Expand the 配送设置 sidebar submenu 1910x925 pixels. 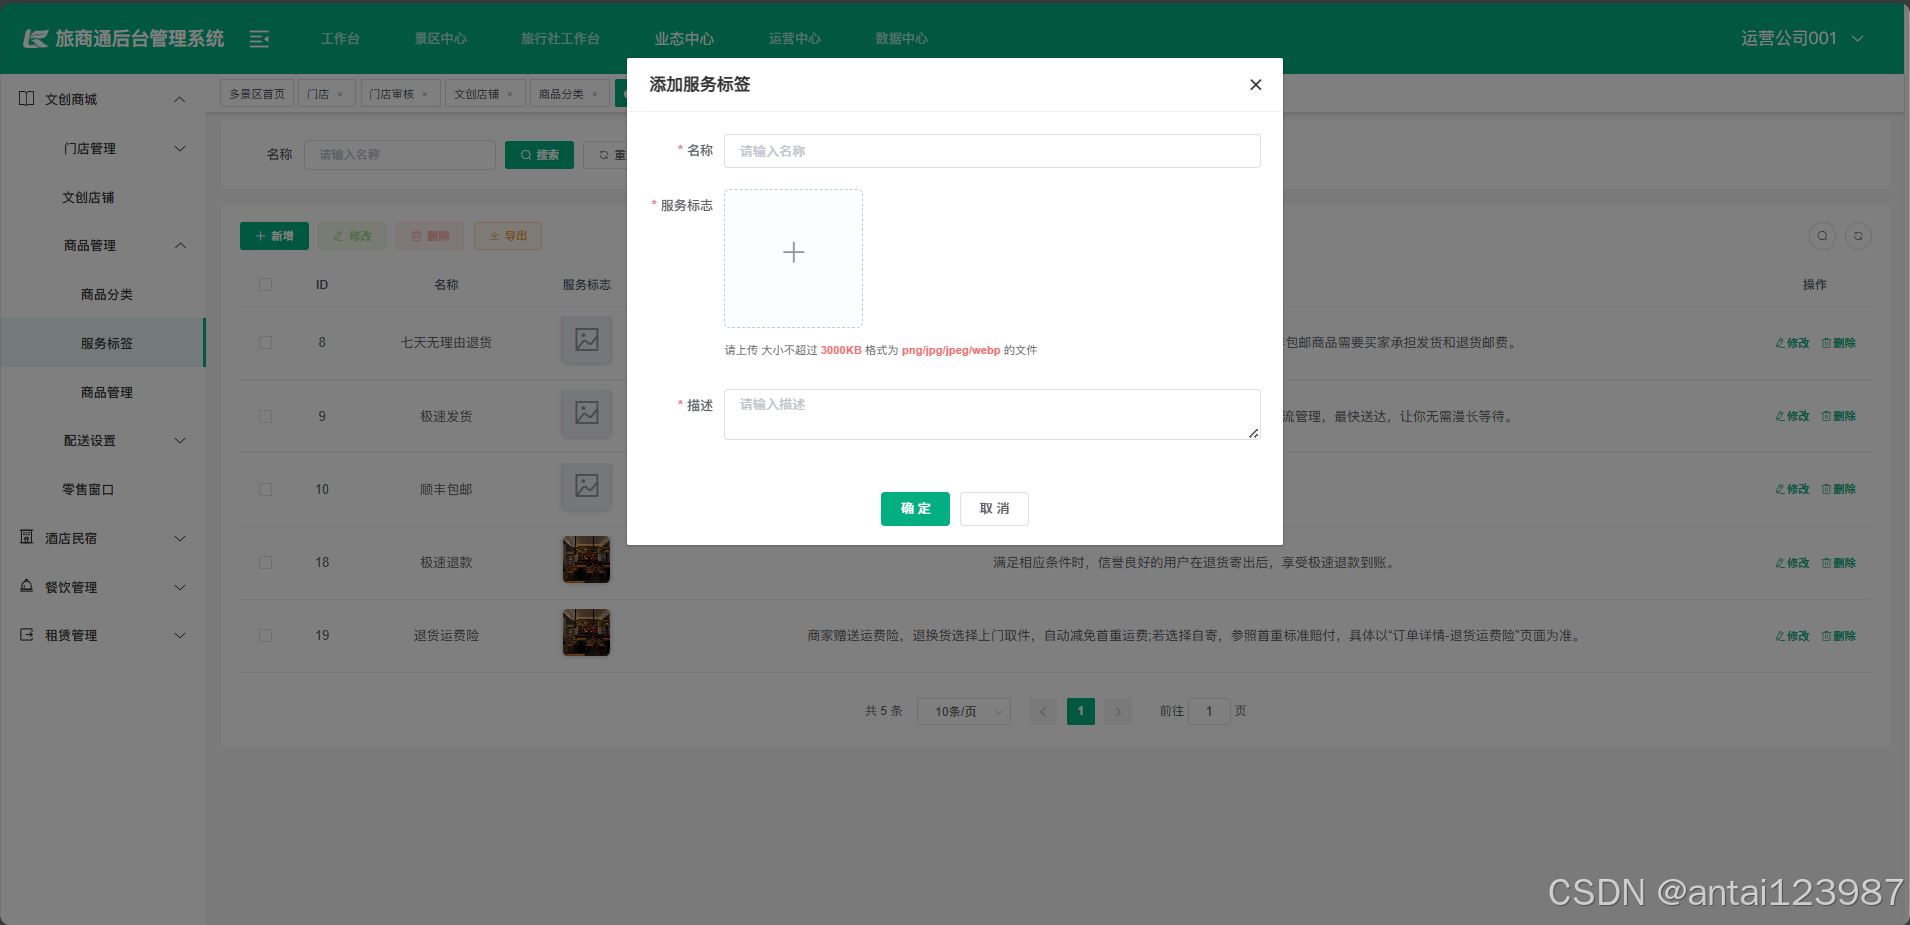point(103,440)
